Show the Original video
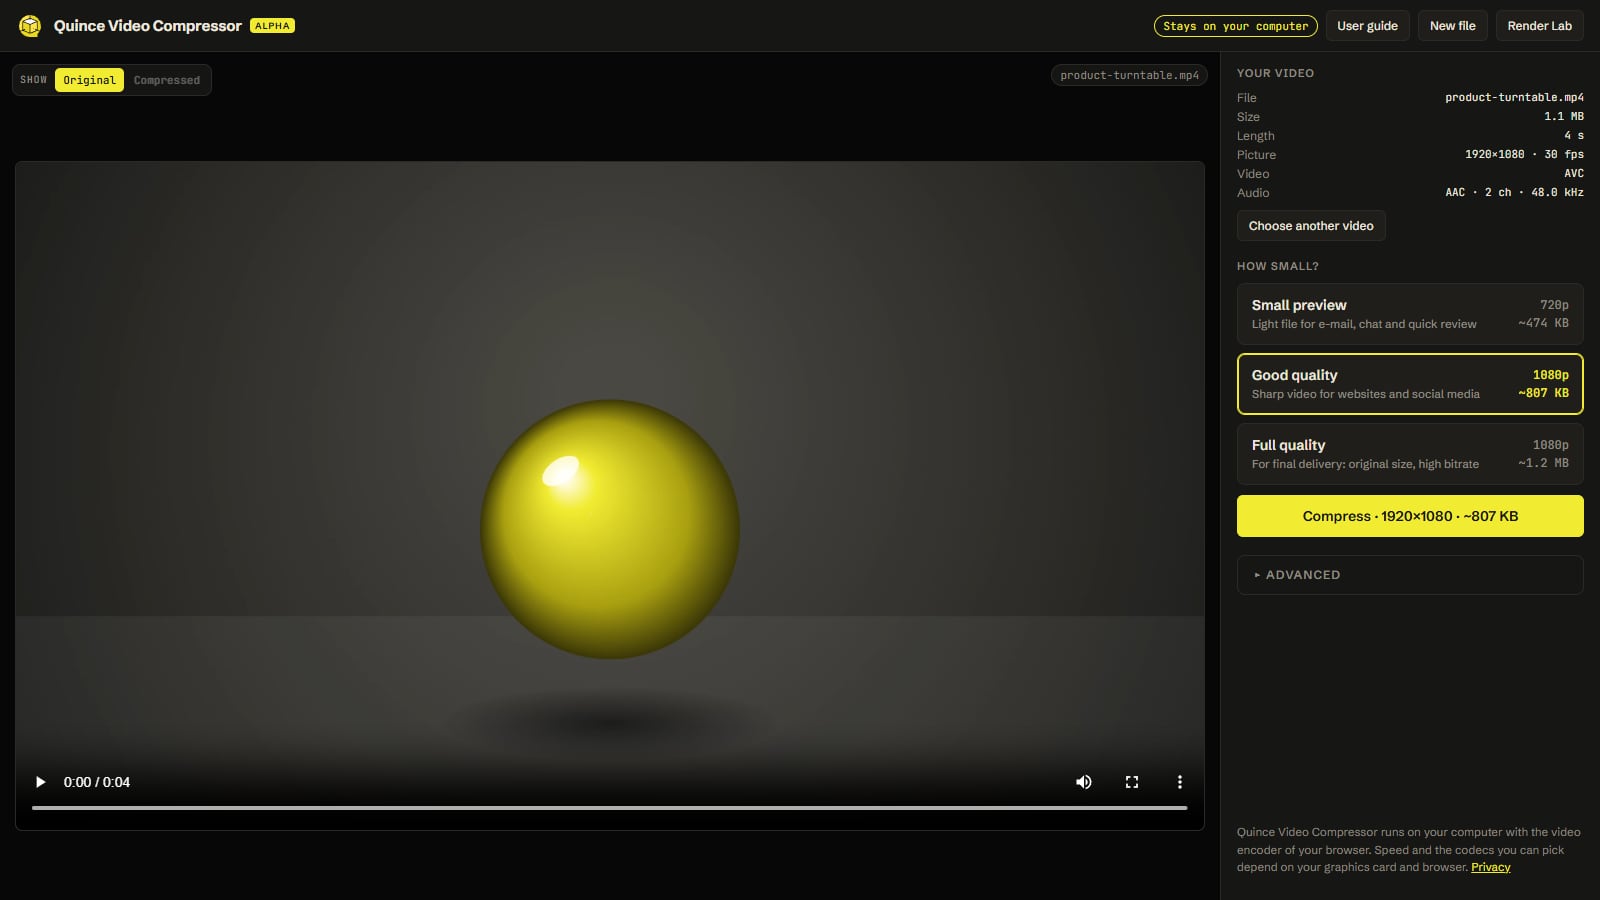Image resolution: width=1600 pixels, height=900 pixels. pos(89,80)
